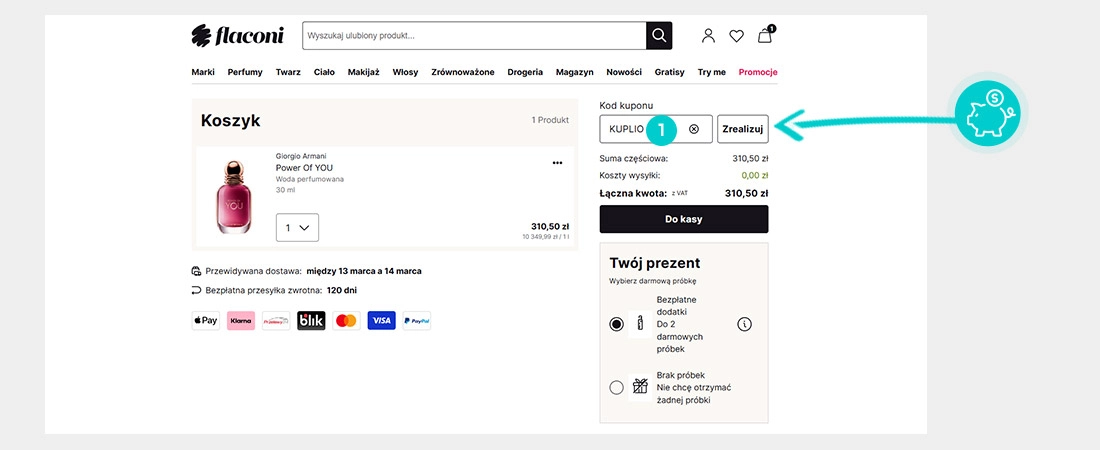This screenshot has height=450, width=1100.
Task: Click the Koszty wysyłki 0,00 zł value
Action: point(755,176)
